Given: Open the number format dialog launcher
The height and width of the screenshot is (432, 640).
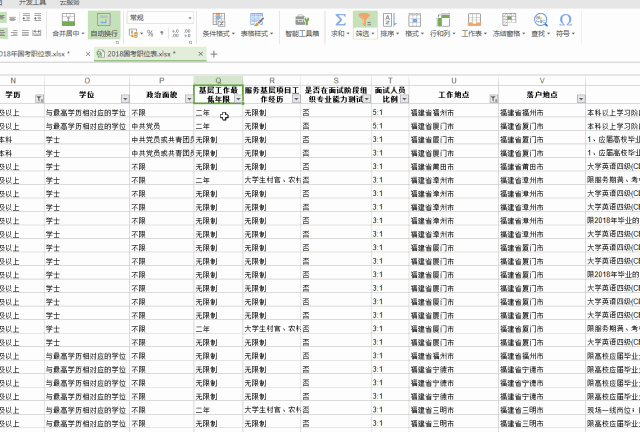Looking at the screenshot, I should 190,42.
